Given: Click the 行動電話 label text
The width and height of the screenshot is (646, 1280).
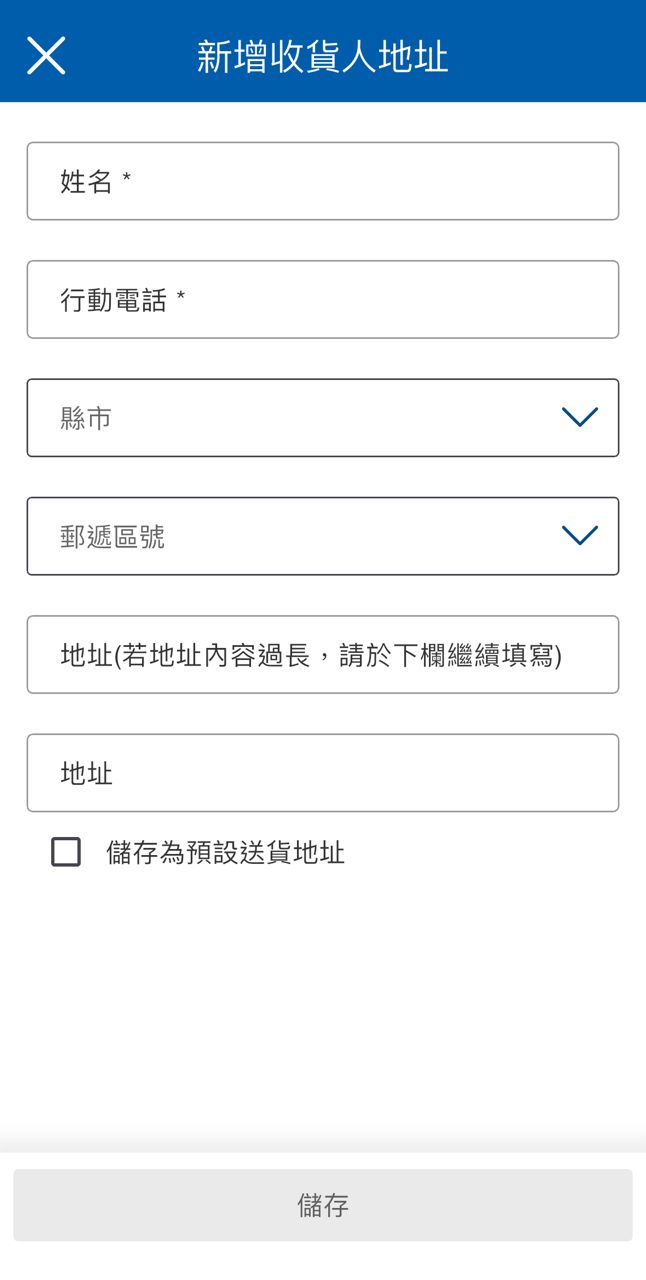Looking at the screenshot, I should coord(113,300).
